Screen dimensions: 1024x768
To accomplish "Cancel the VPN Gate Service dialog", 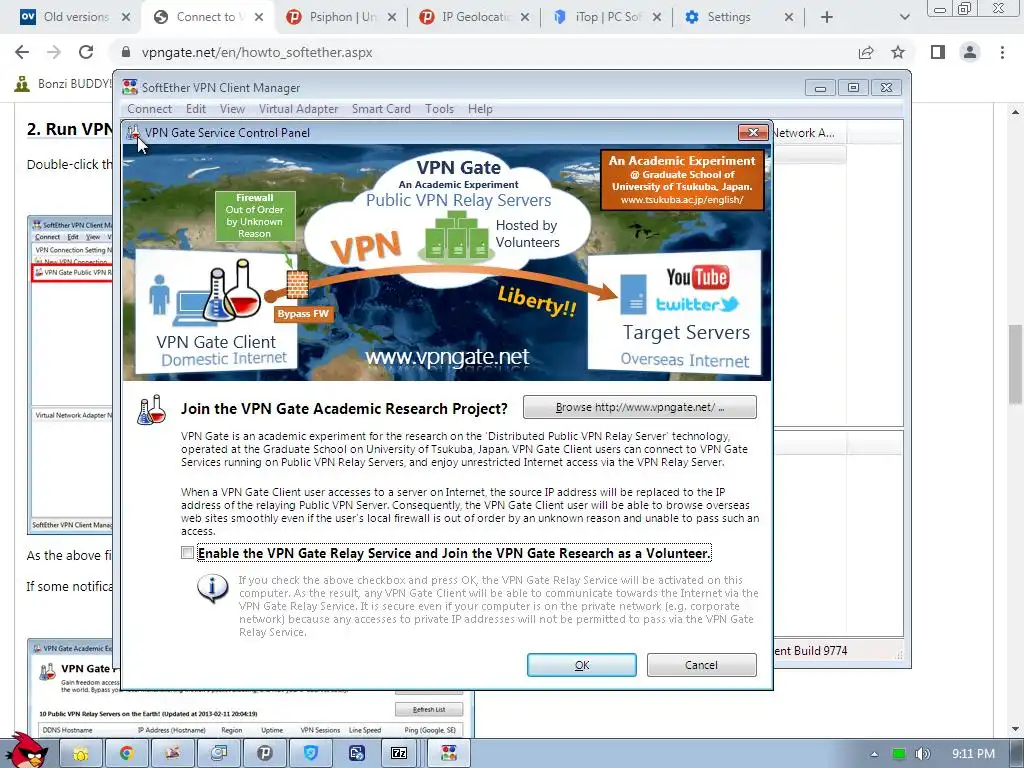I will 701,665.
